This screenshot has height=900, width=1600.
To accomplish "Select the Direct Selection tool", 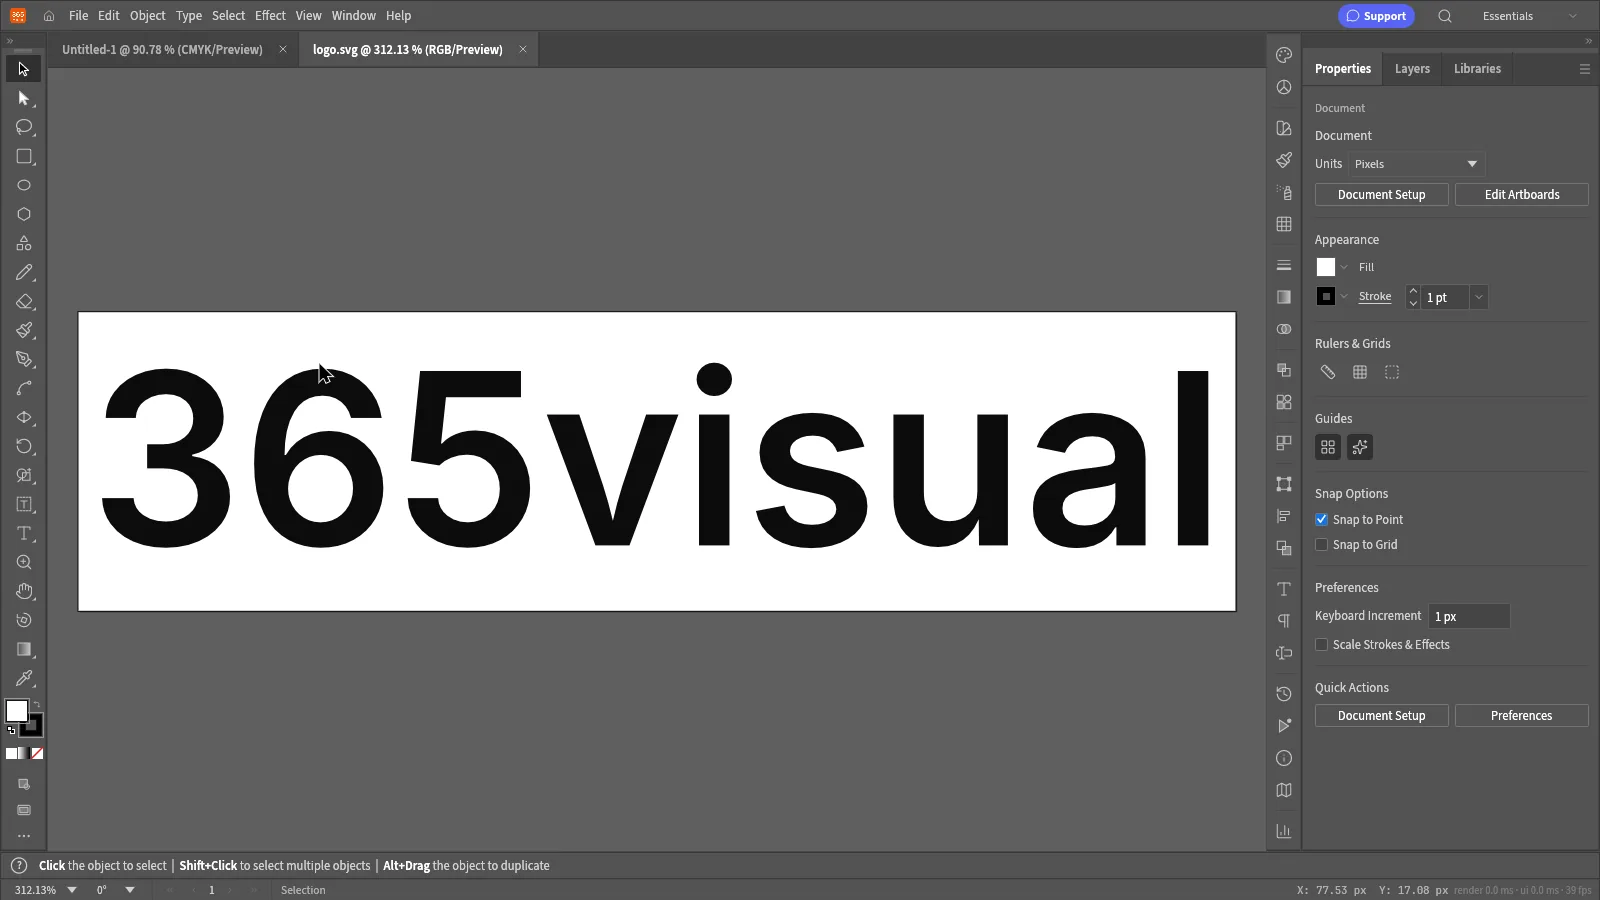I will click(x=24, y=98).
